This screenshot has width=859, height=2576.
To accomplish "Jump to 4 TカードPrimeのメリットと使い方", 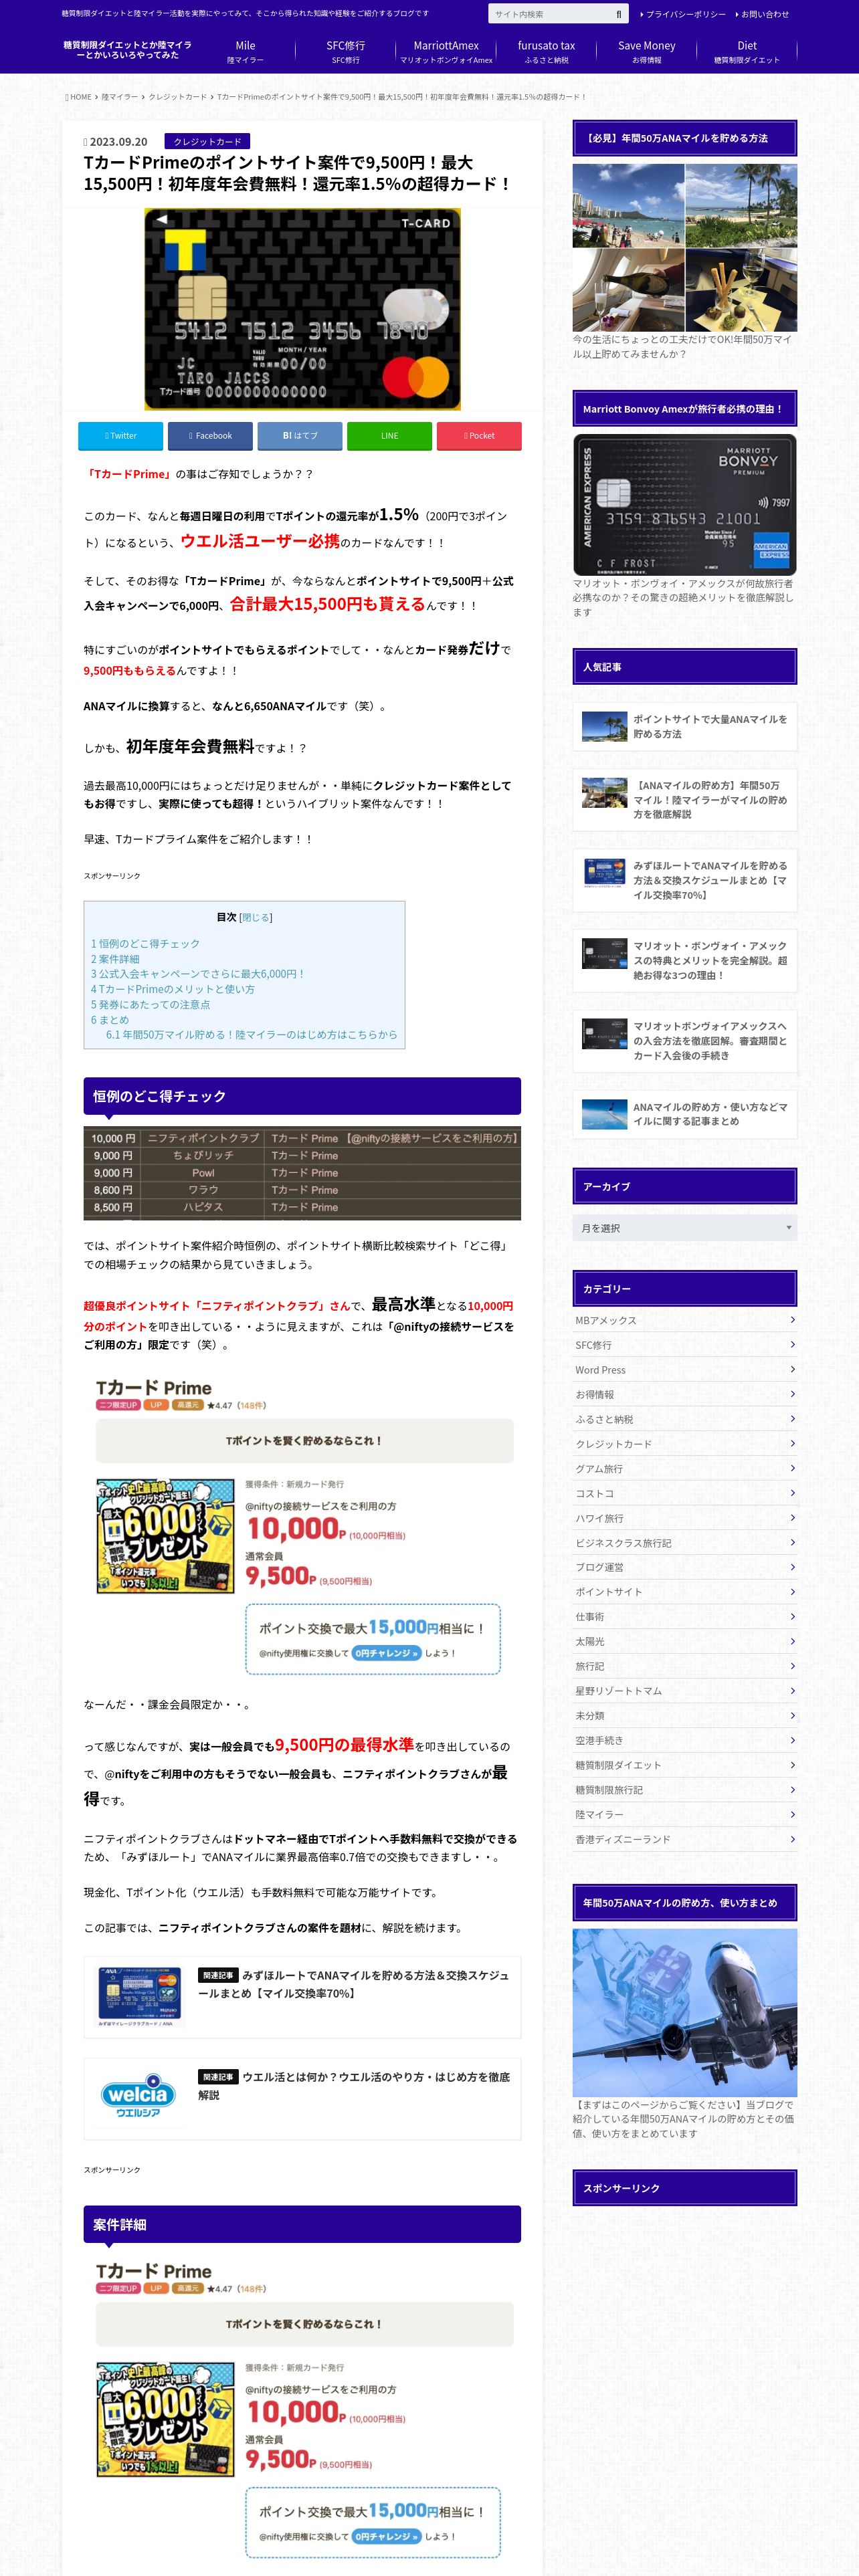I will click(x=173, y=989).
